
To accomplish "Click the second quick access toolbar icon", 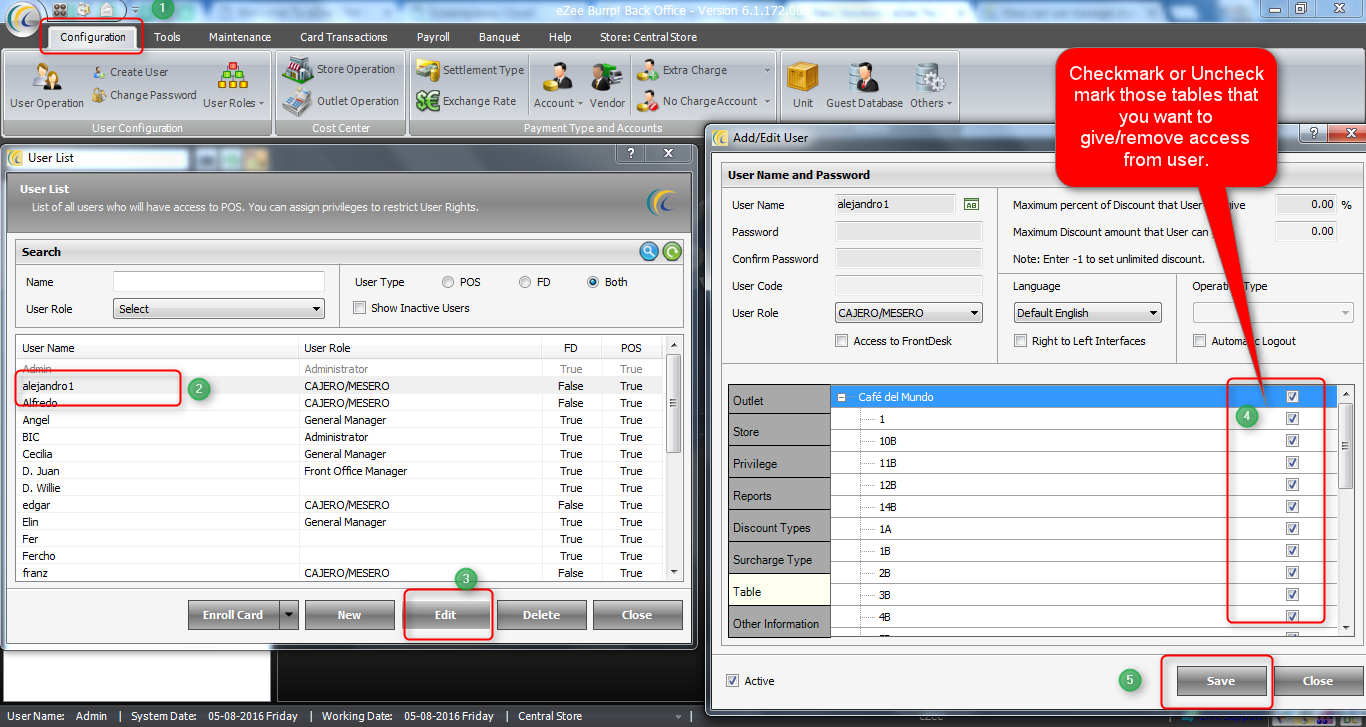I will (83, 9).
